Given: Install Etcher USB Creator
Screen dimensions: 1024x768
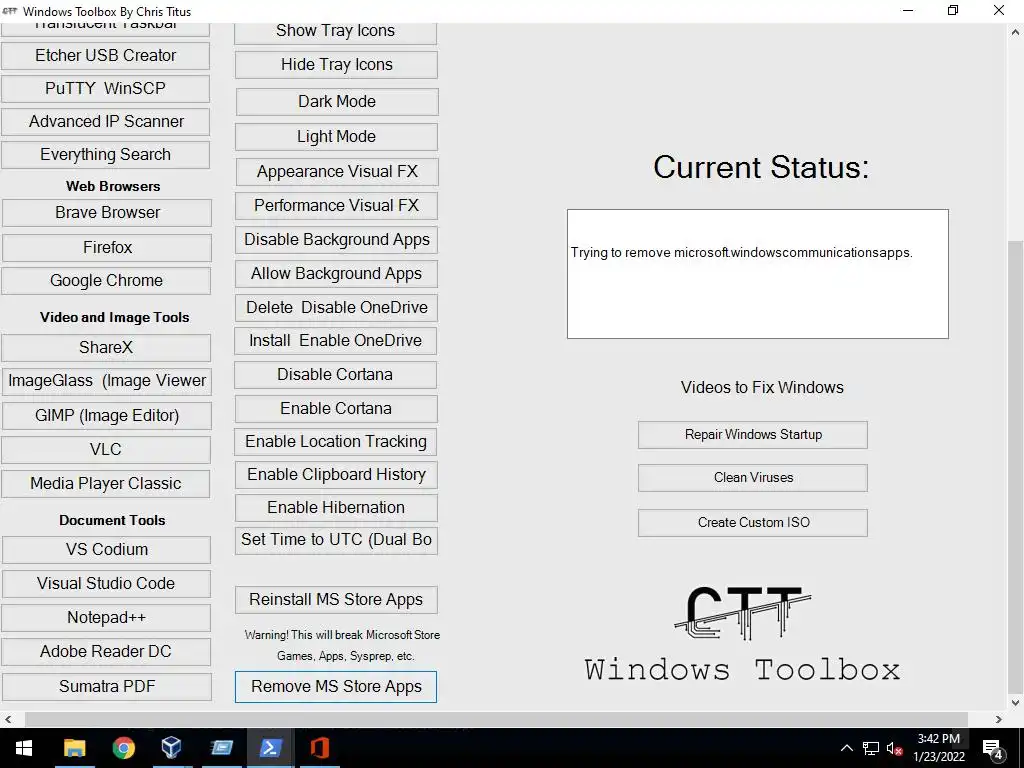Looking at the screenshot, I should click(x=105, y=56).
